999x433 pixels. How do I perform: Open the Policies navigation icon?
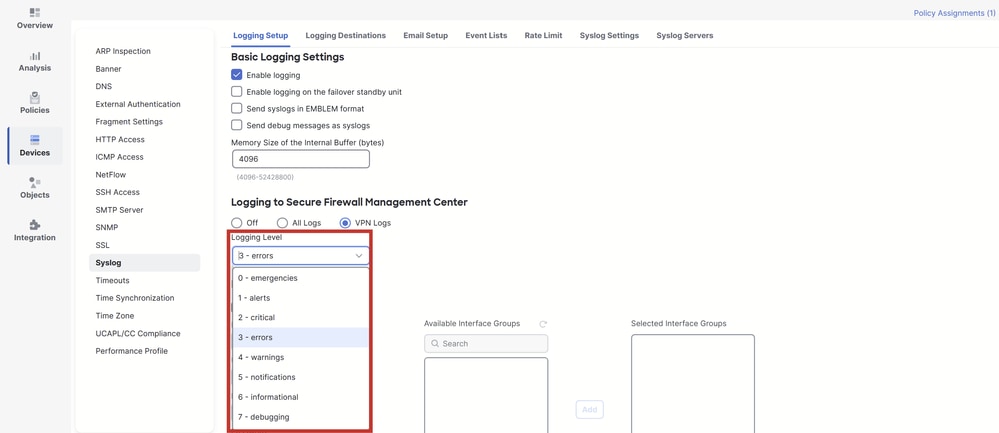(x=34, y=99)
